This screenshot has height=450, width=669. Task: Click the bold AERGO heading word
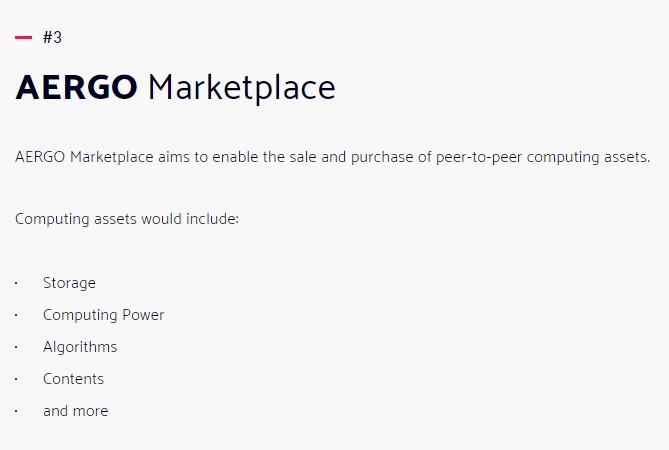pyautogui.click(x=76, y=87)
